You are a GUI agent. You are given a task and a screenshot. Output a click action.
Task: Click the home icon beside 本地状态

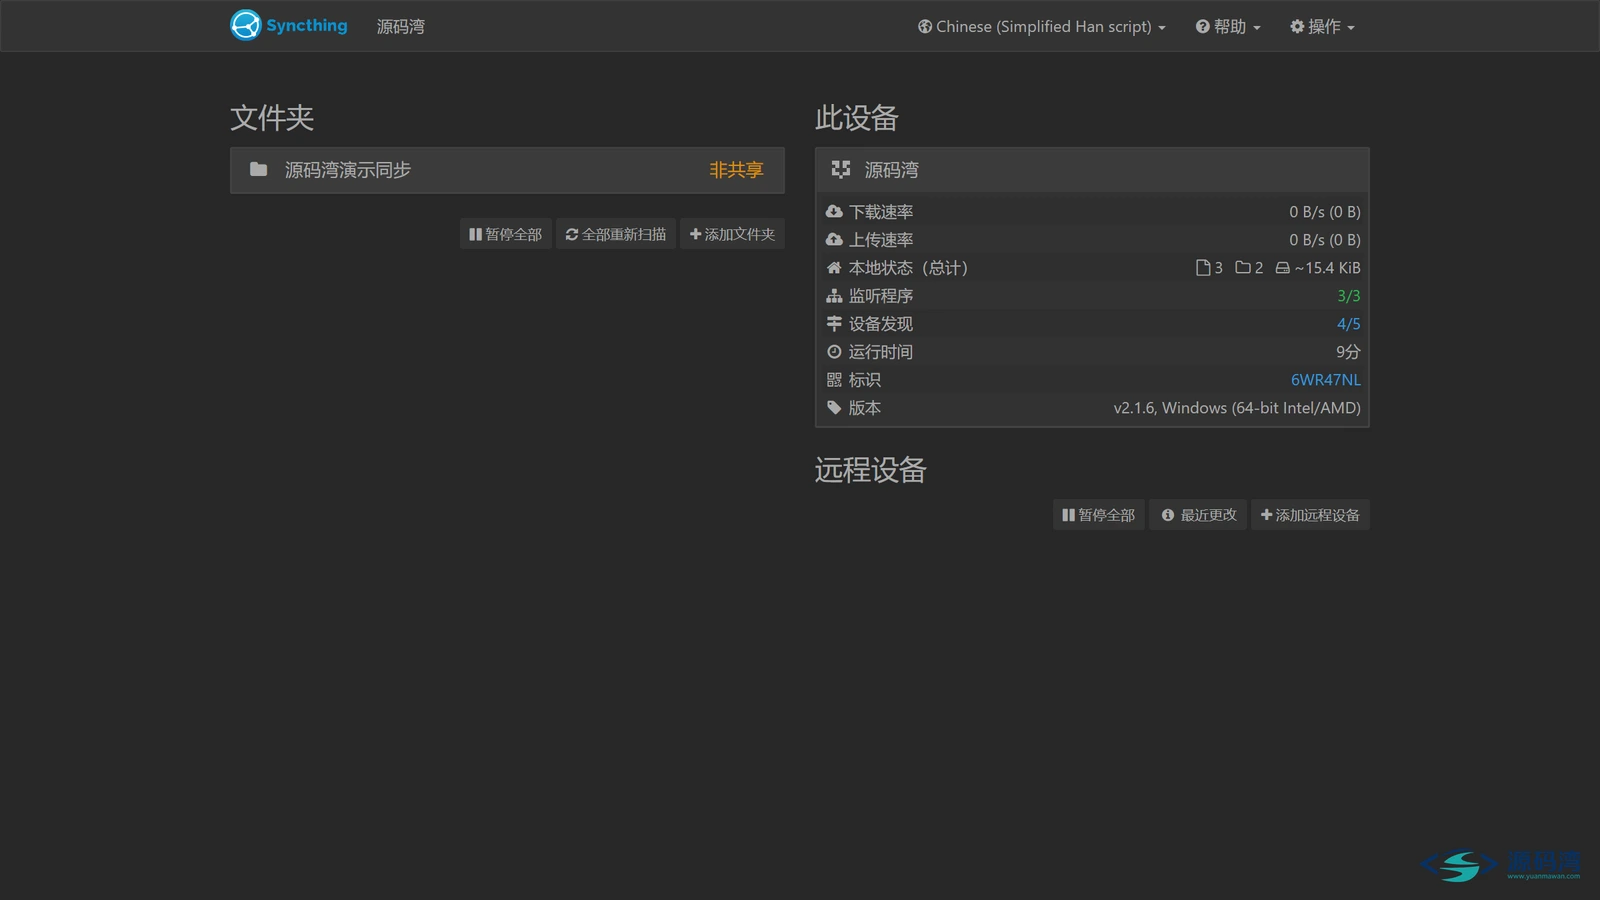834,268
